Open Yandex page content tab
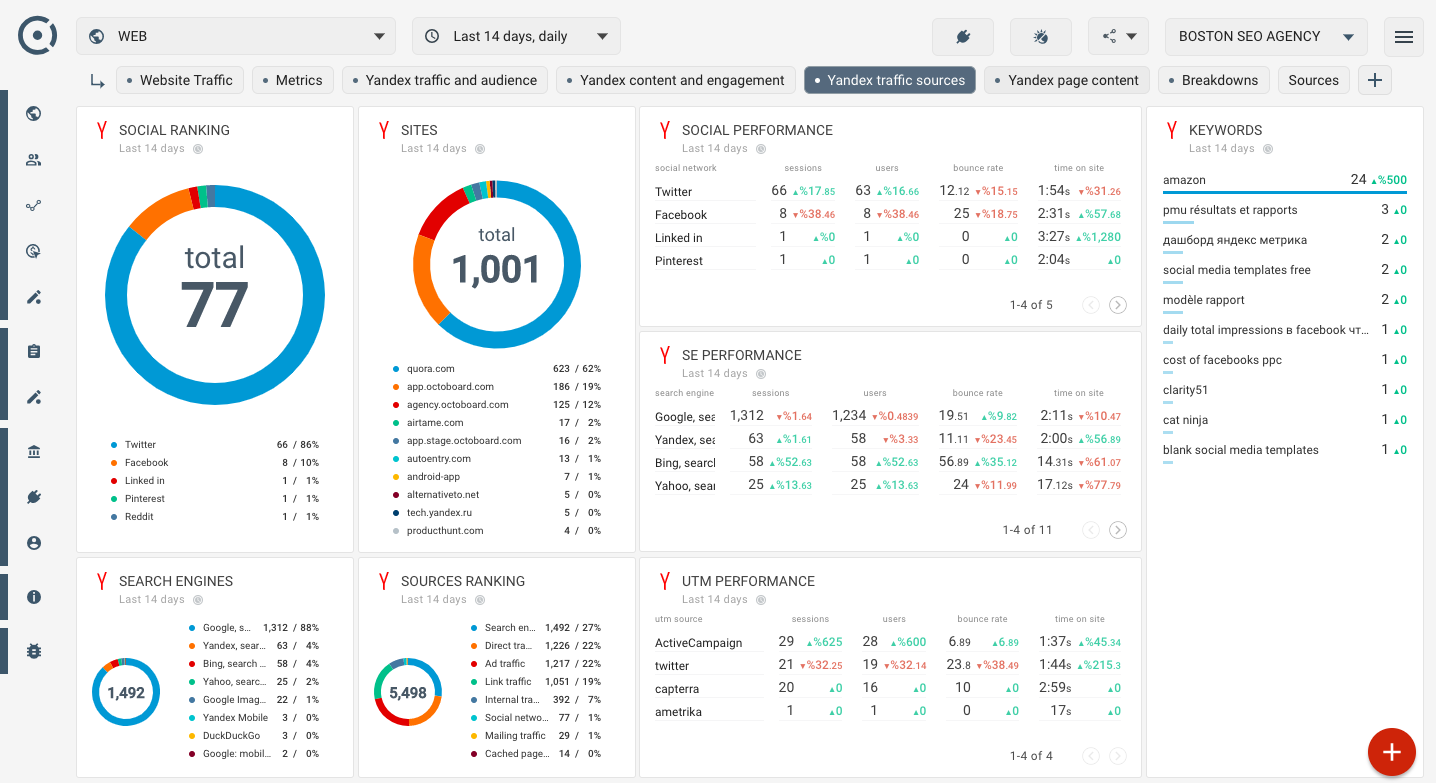The width and height of the screenshot is (1436, 783). [x=1067, y=80]
